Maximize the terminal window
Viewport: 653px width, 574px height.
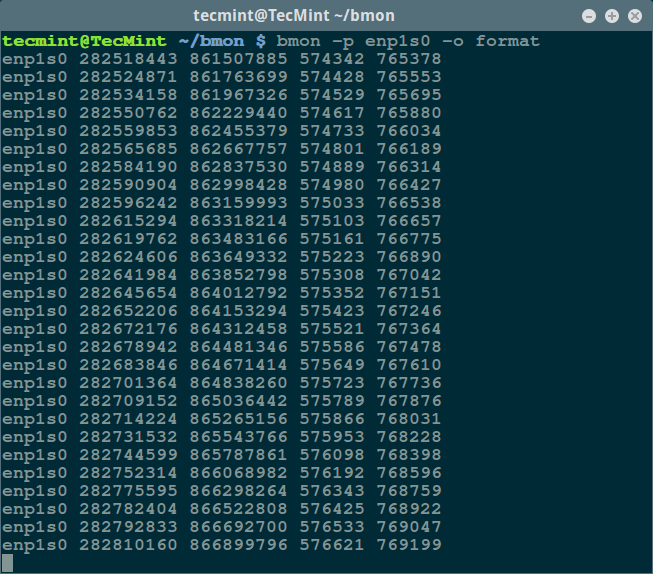[x=612, y=16]
